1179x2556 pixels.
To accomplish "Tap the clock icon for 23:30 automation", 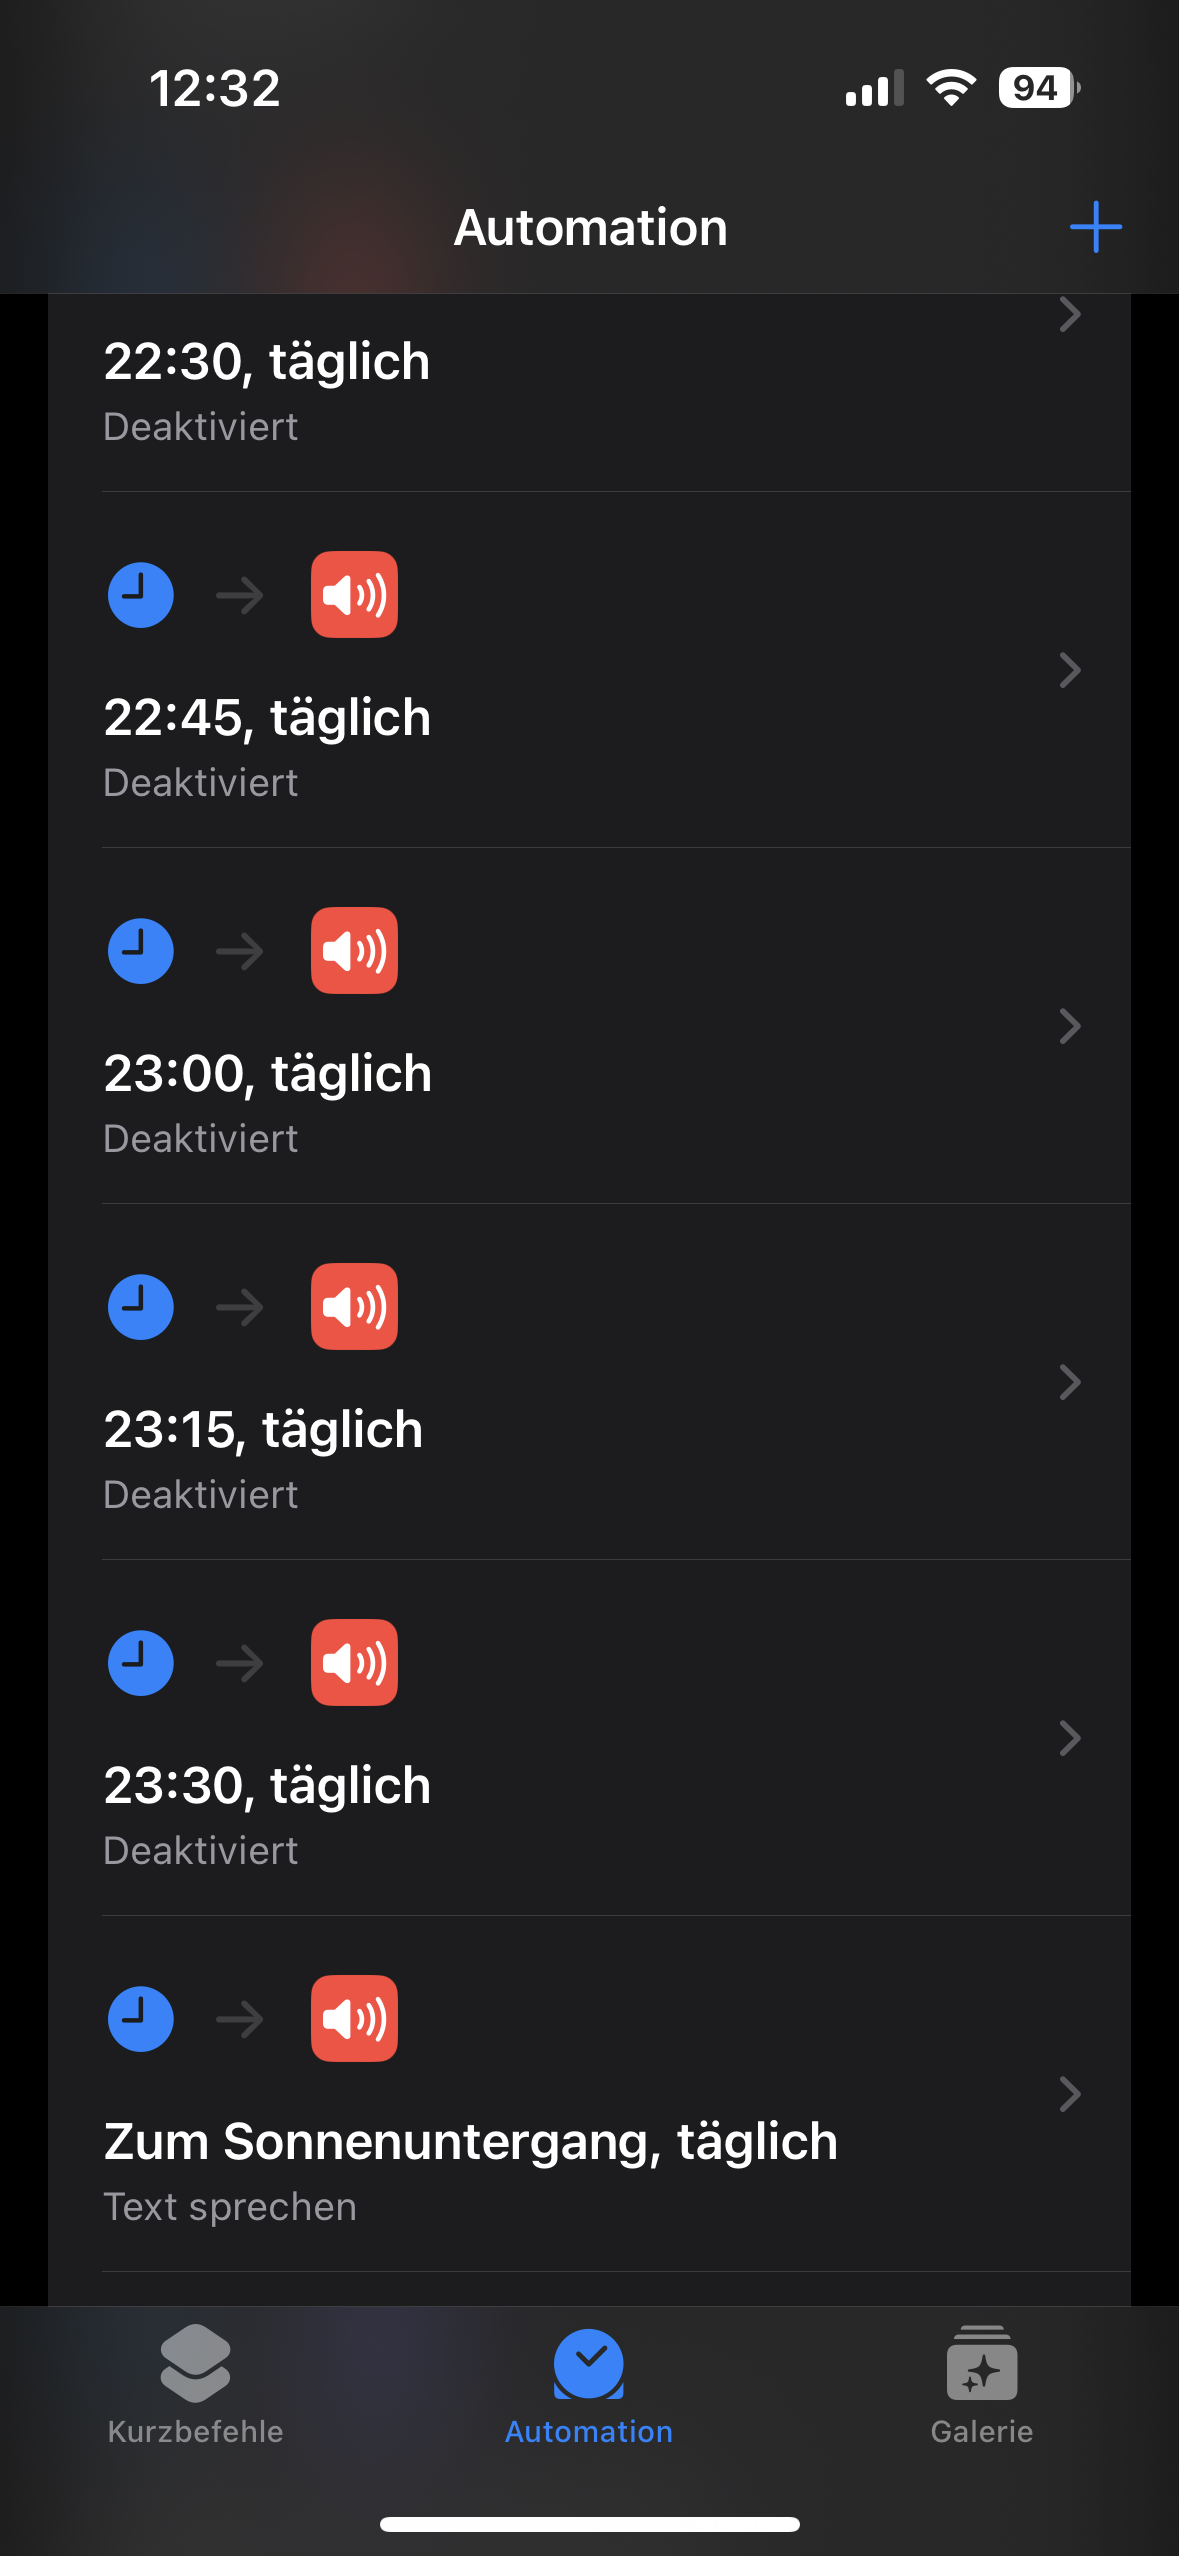I will pos(141,1663).
